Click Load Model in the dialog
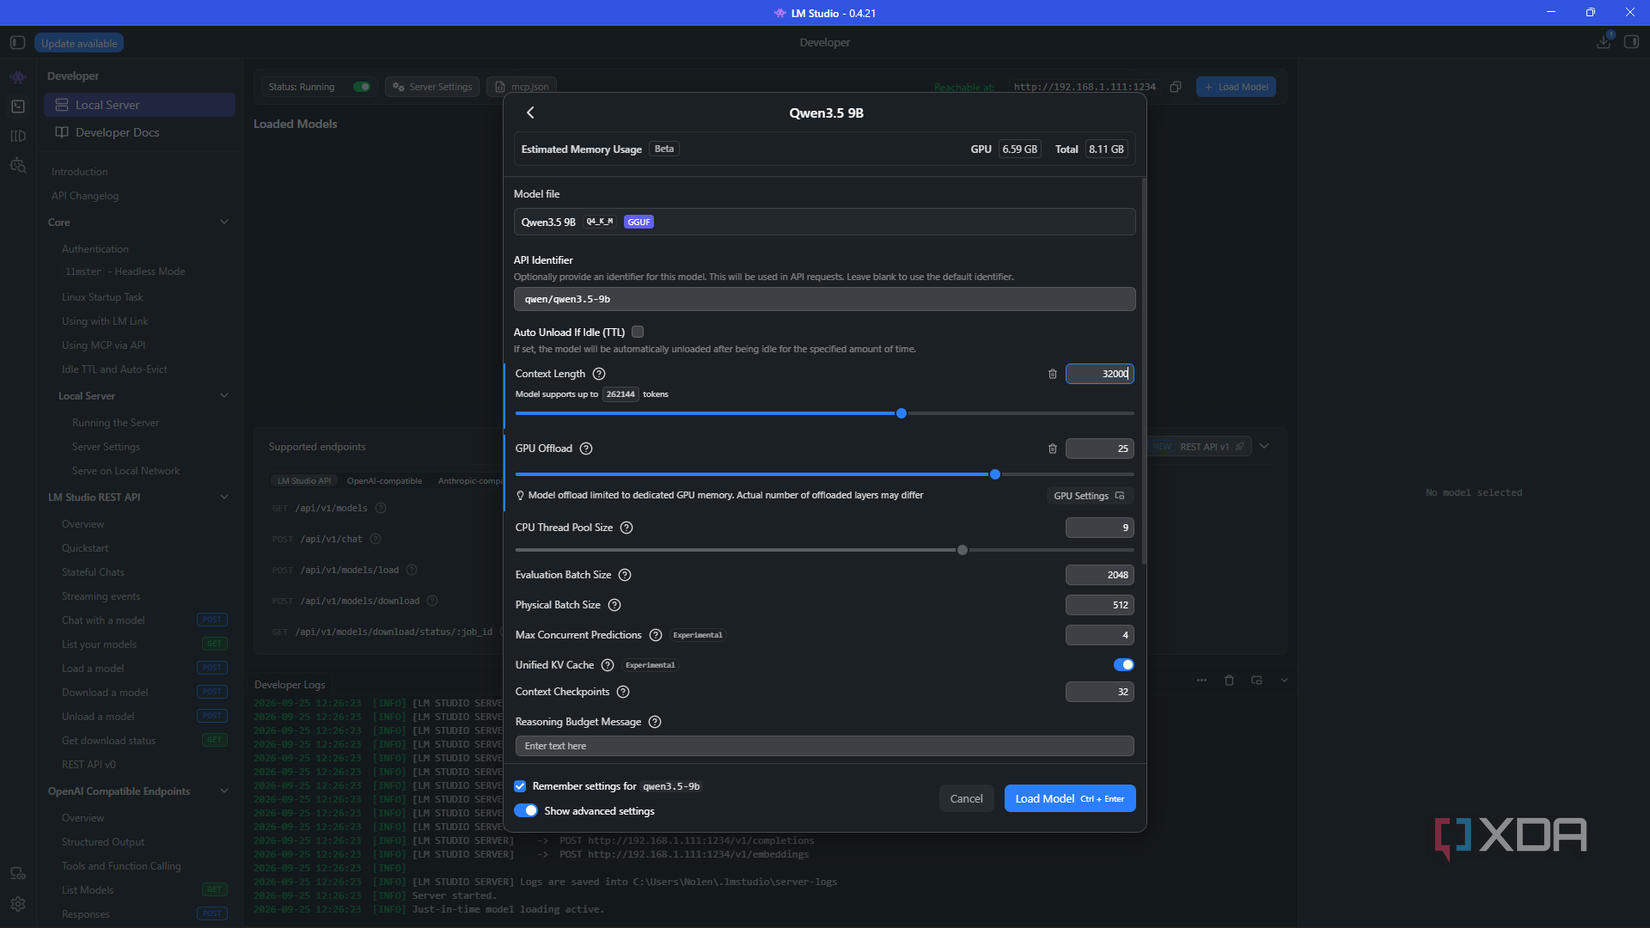Viewport: 1650px width, 928px height. (x=1070, y=798)
